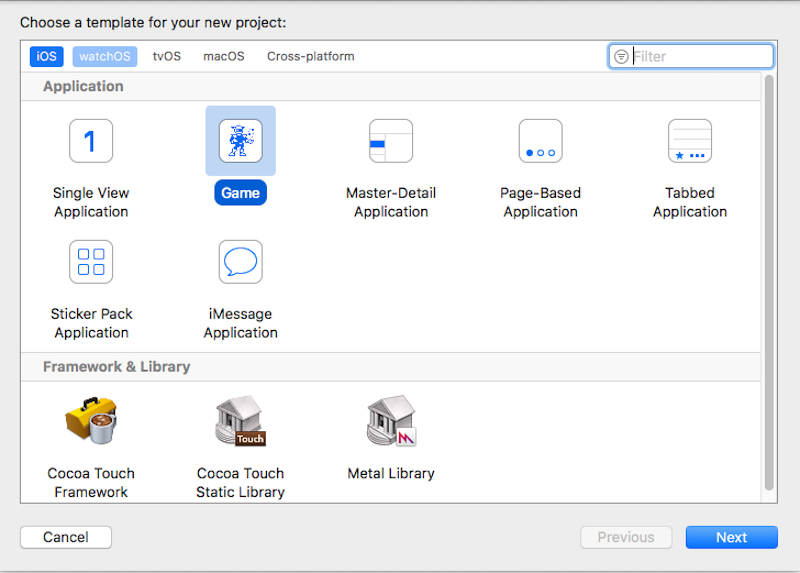Select the Cocoa Touch Framework toolbox icon

click(91, 420)
